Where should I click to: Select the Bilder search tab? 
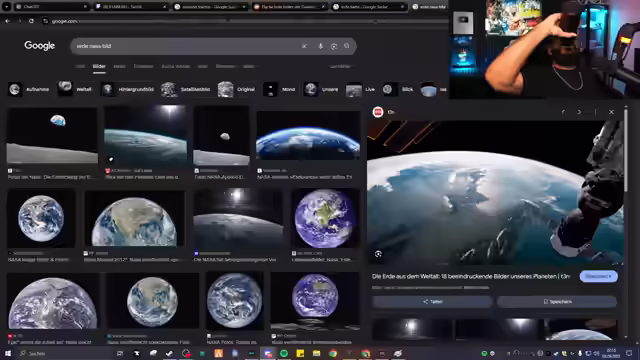click(99, 66)
